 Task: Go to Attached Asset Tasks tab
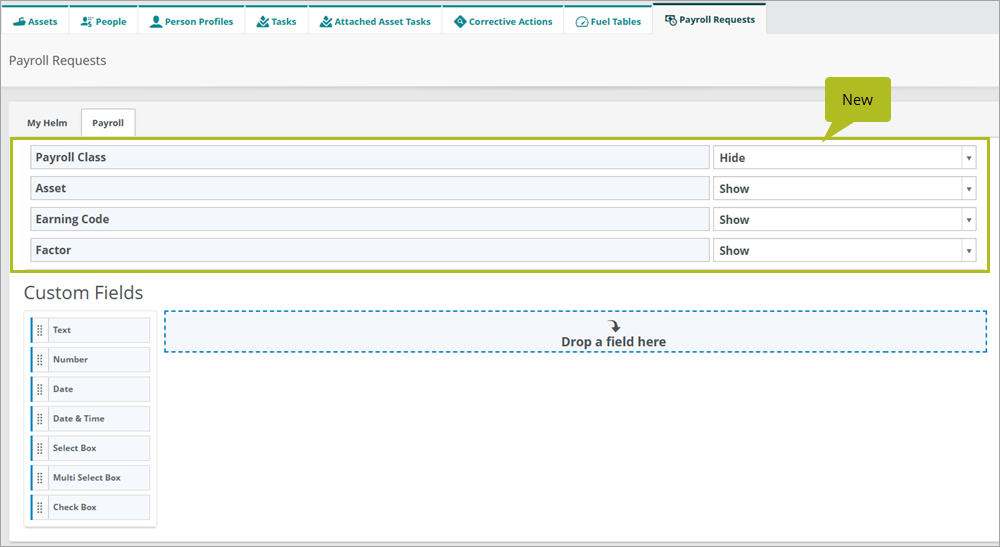click(x=375, y=21)
